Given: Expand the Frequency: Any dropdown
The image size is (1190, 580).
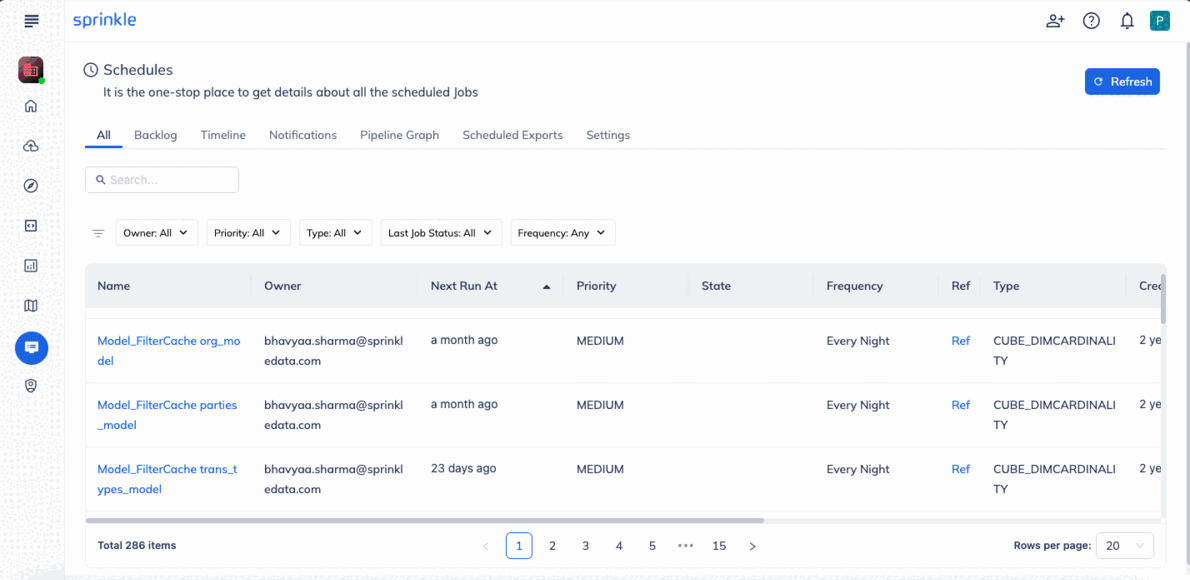Looking at the screenshot, I should (x=562, y=233).
